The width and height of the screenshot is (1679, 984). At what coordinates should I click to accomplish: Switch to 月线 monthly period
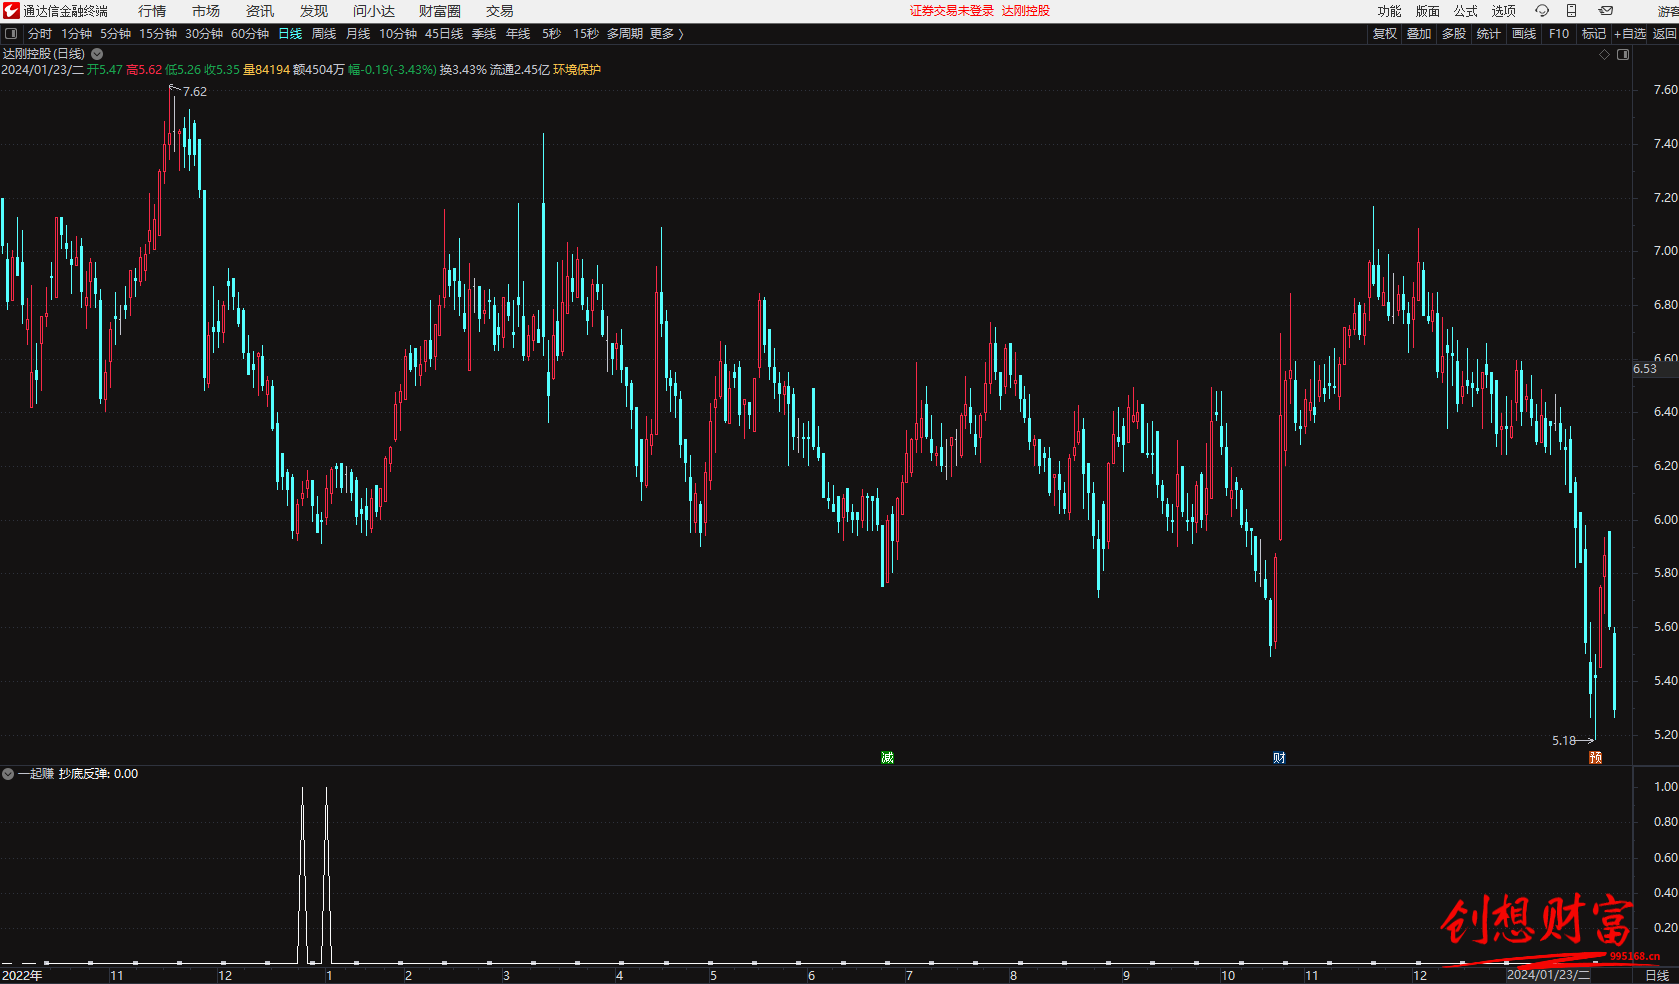358,34
